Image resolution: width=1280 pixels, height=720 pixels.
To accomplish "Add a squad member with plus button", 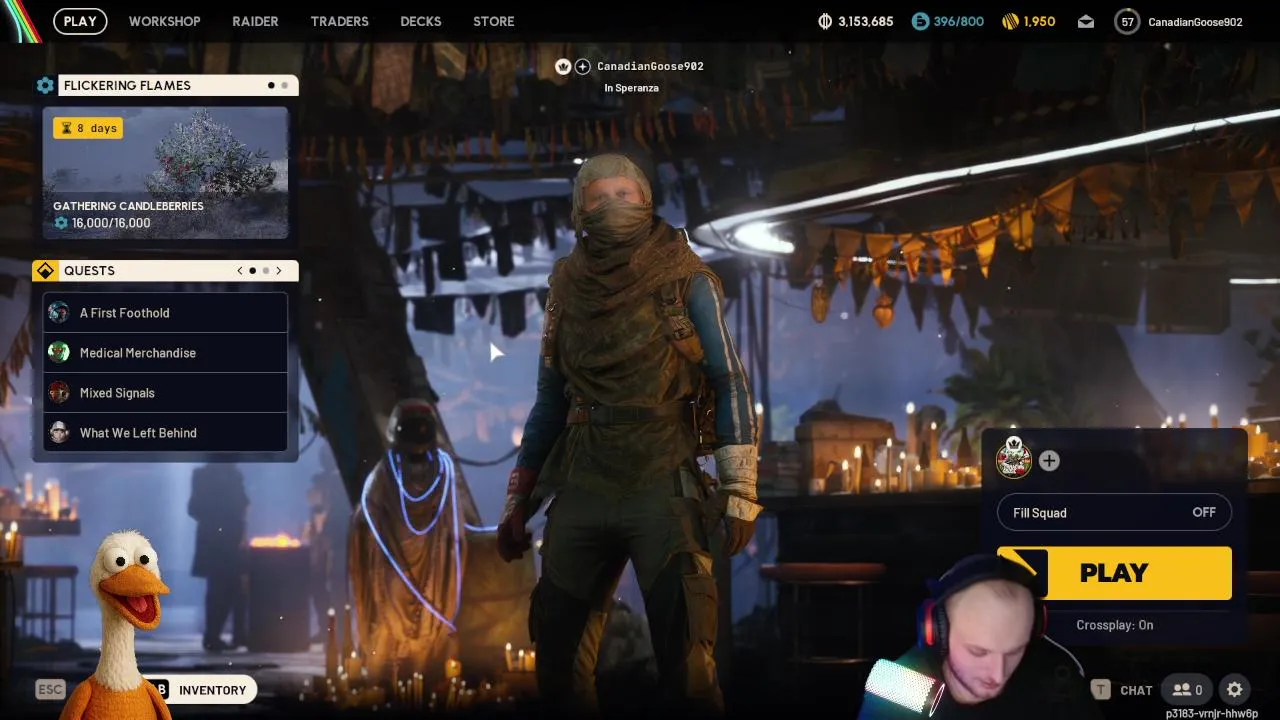I will [1049, 461].
